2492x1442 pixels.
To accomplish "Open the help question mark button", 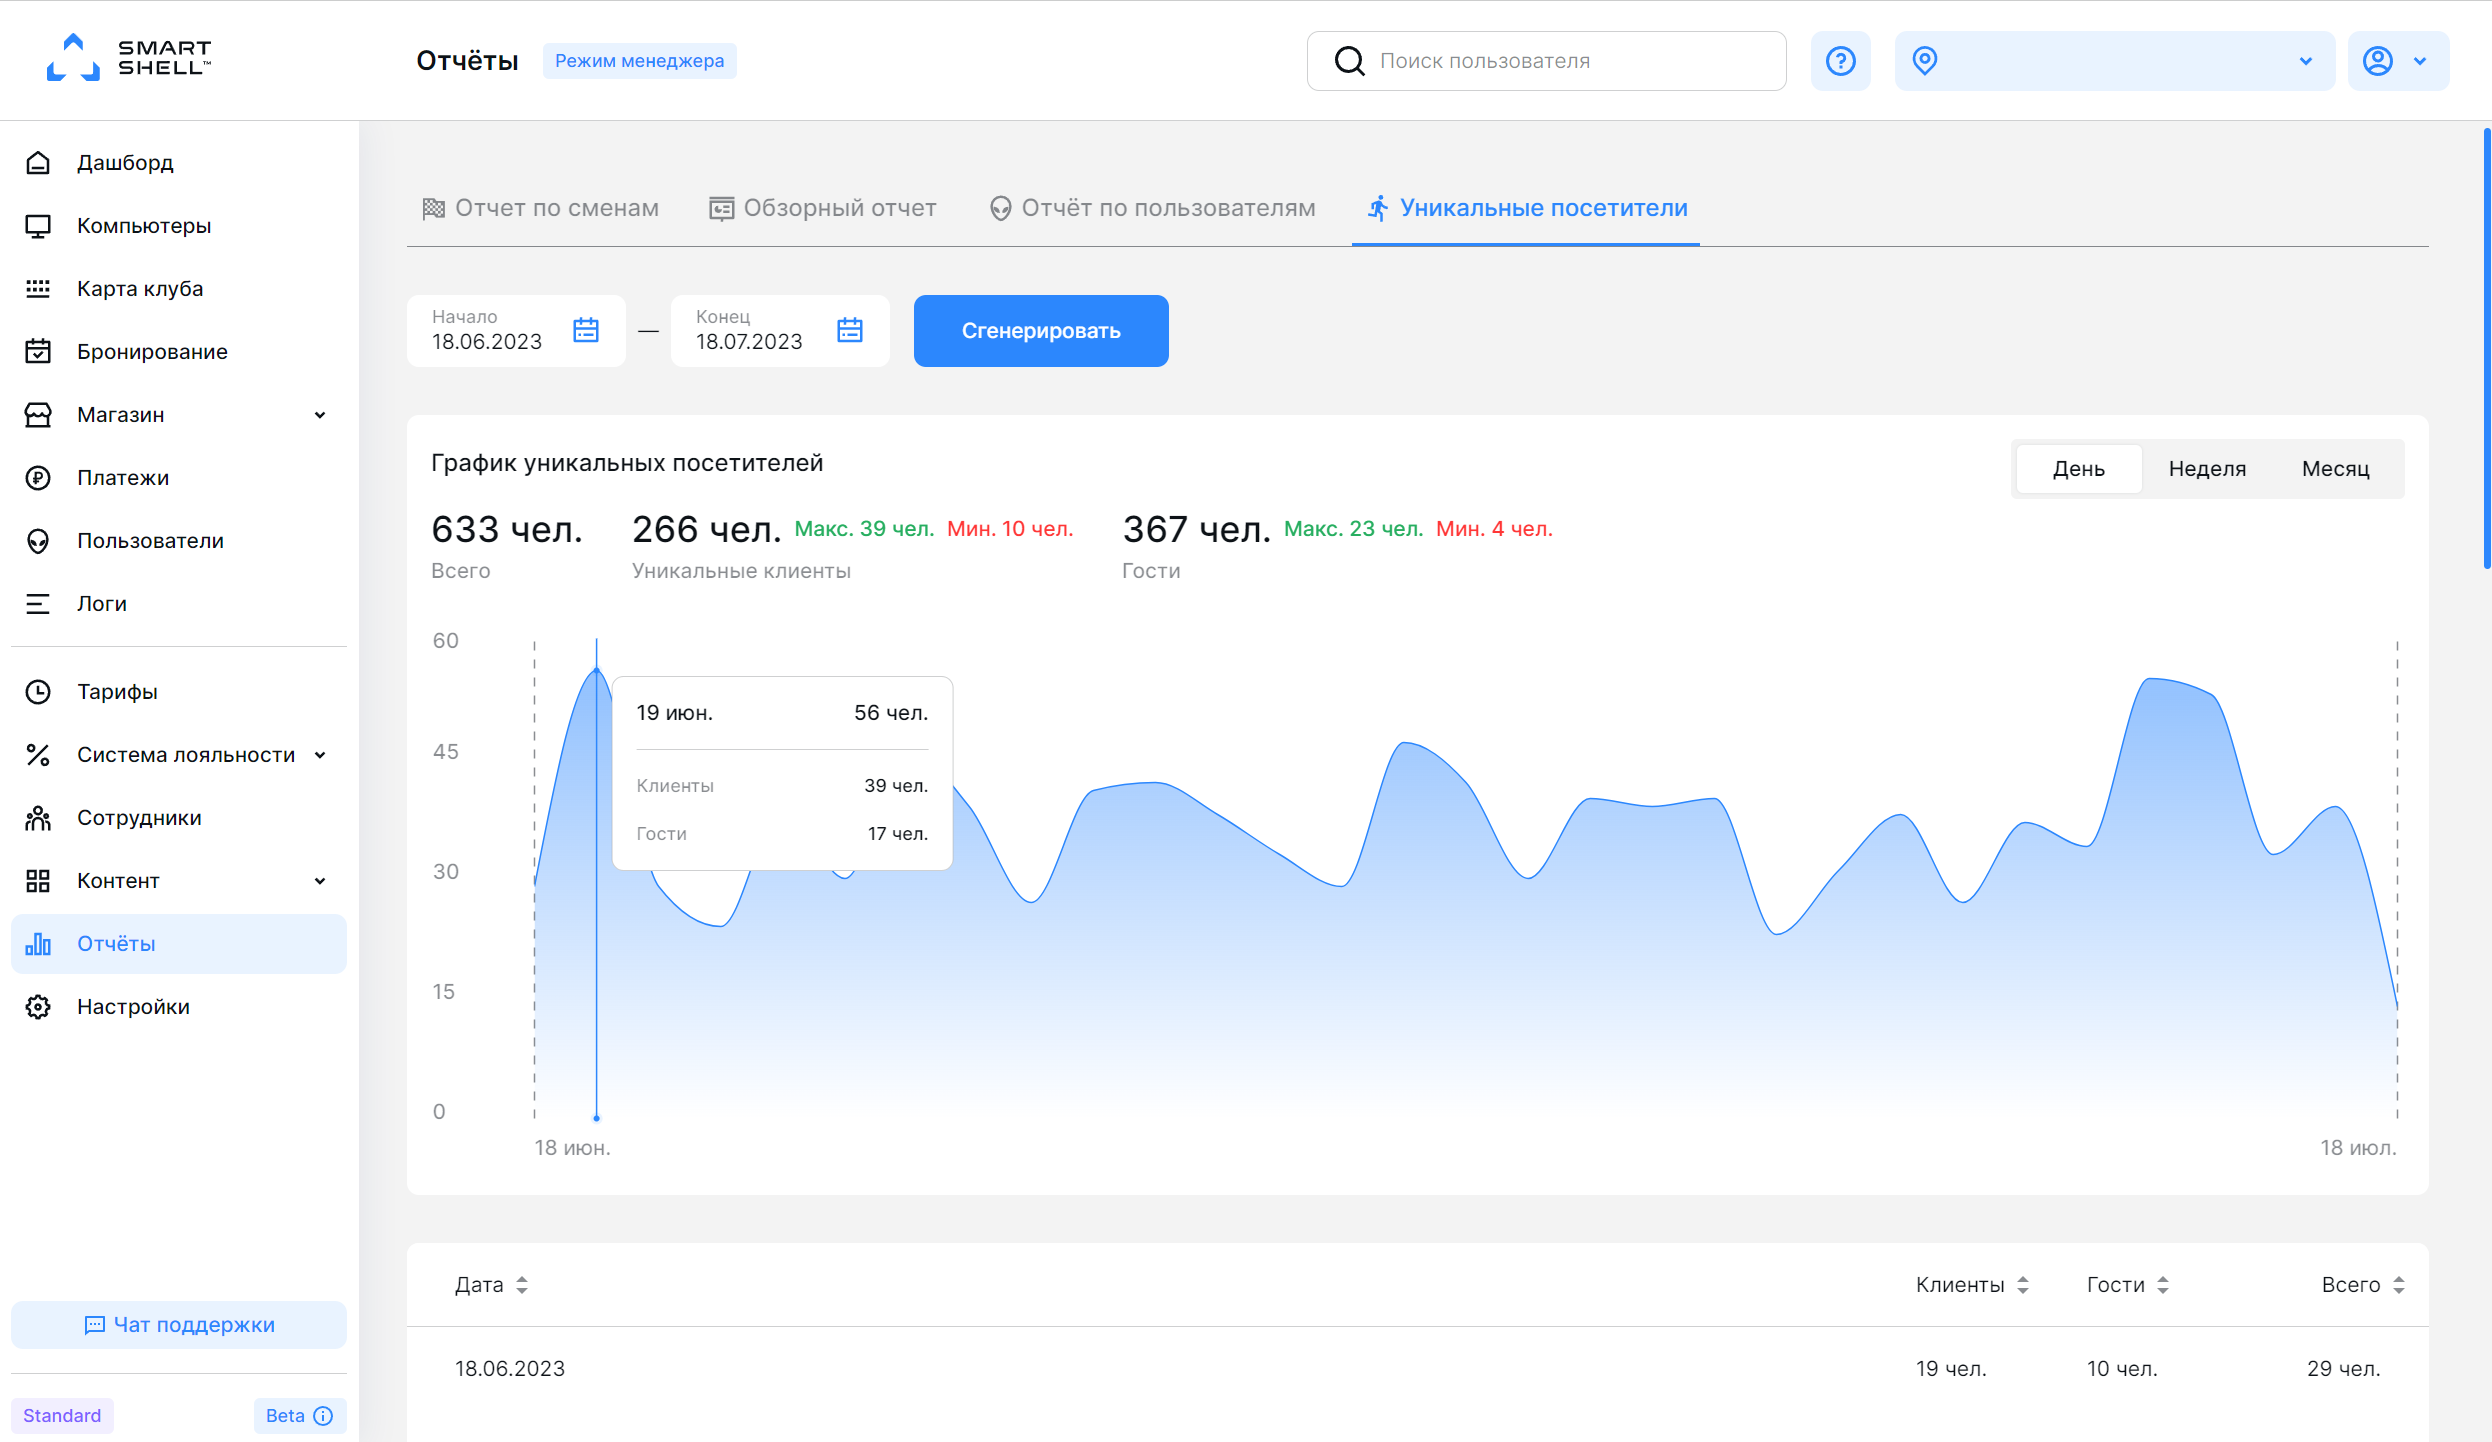I will click(1840, 61).
